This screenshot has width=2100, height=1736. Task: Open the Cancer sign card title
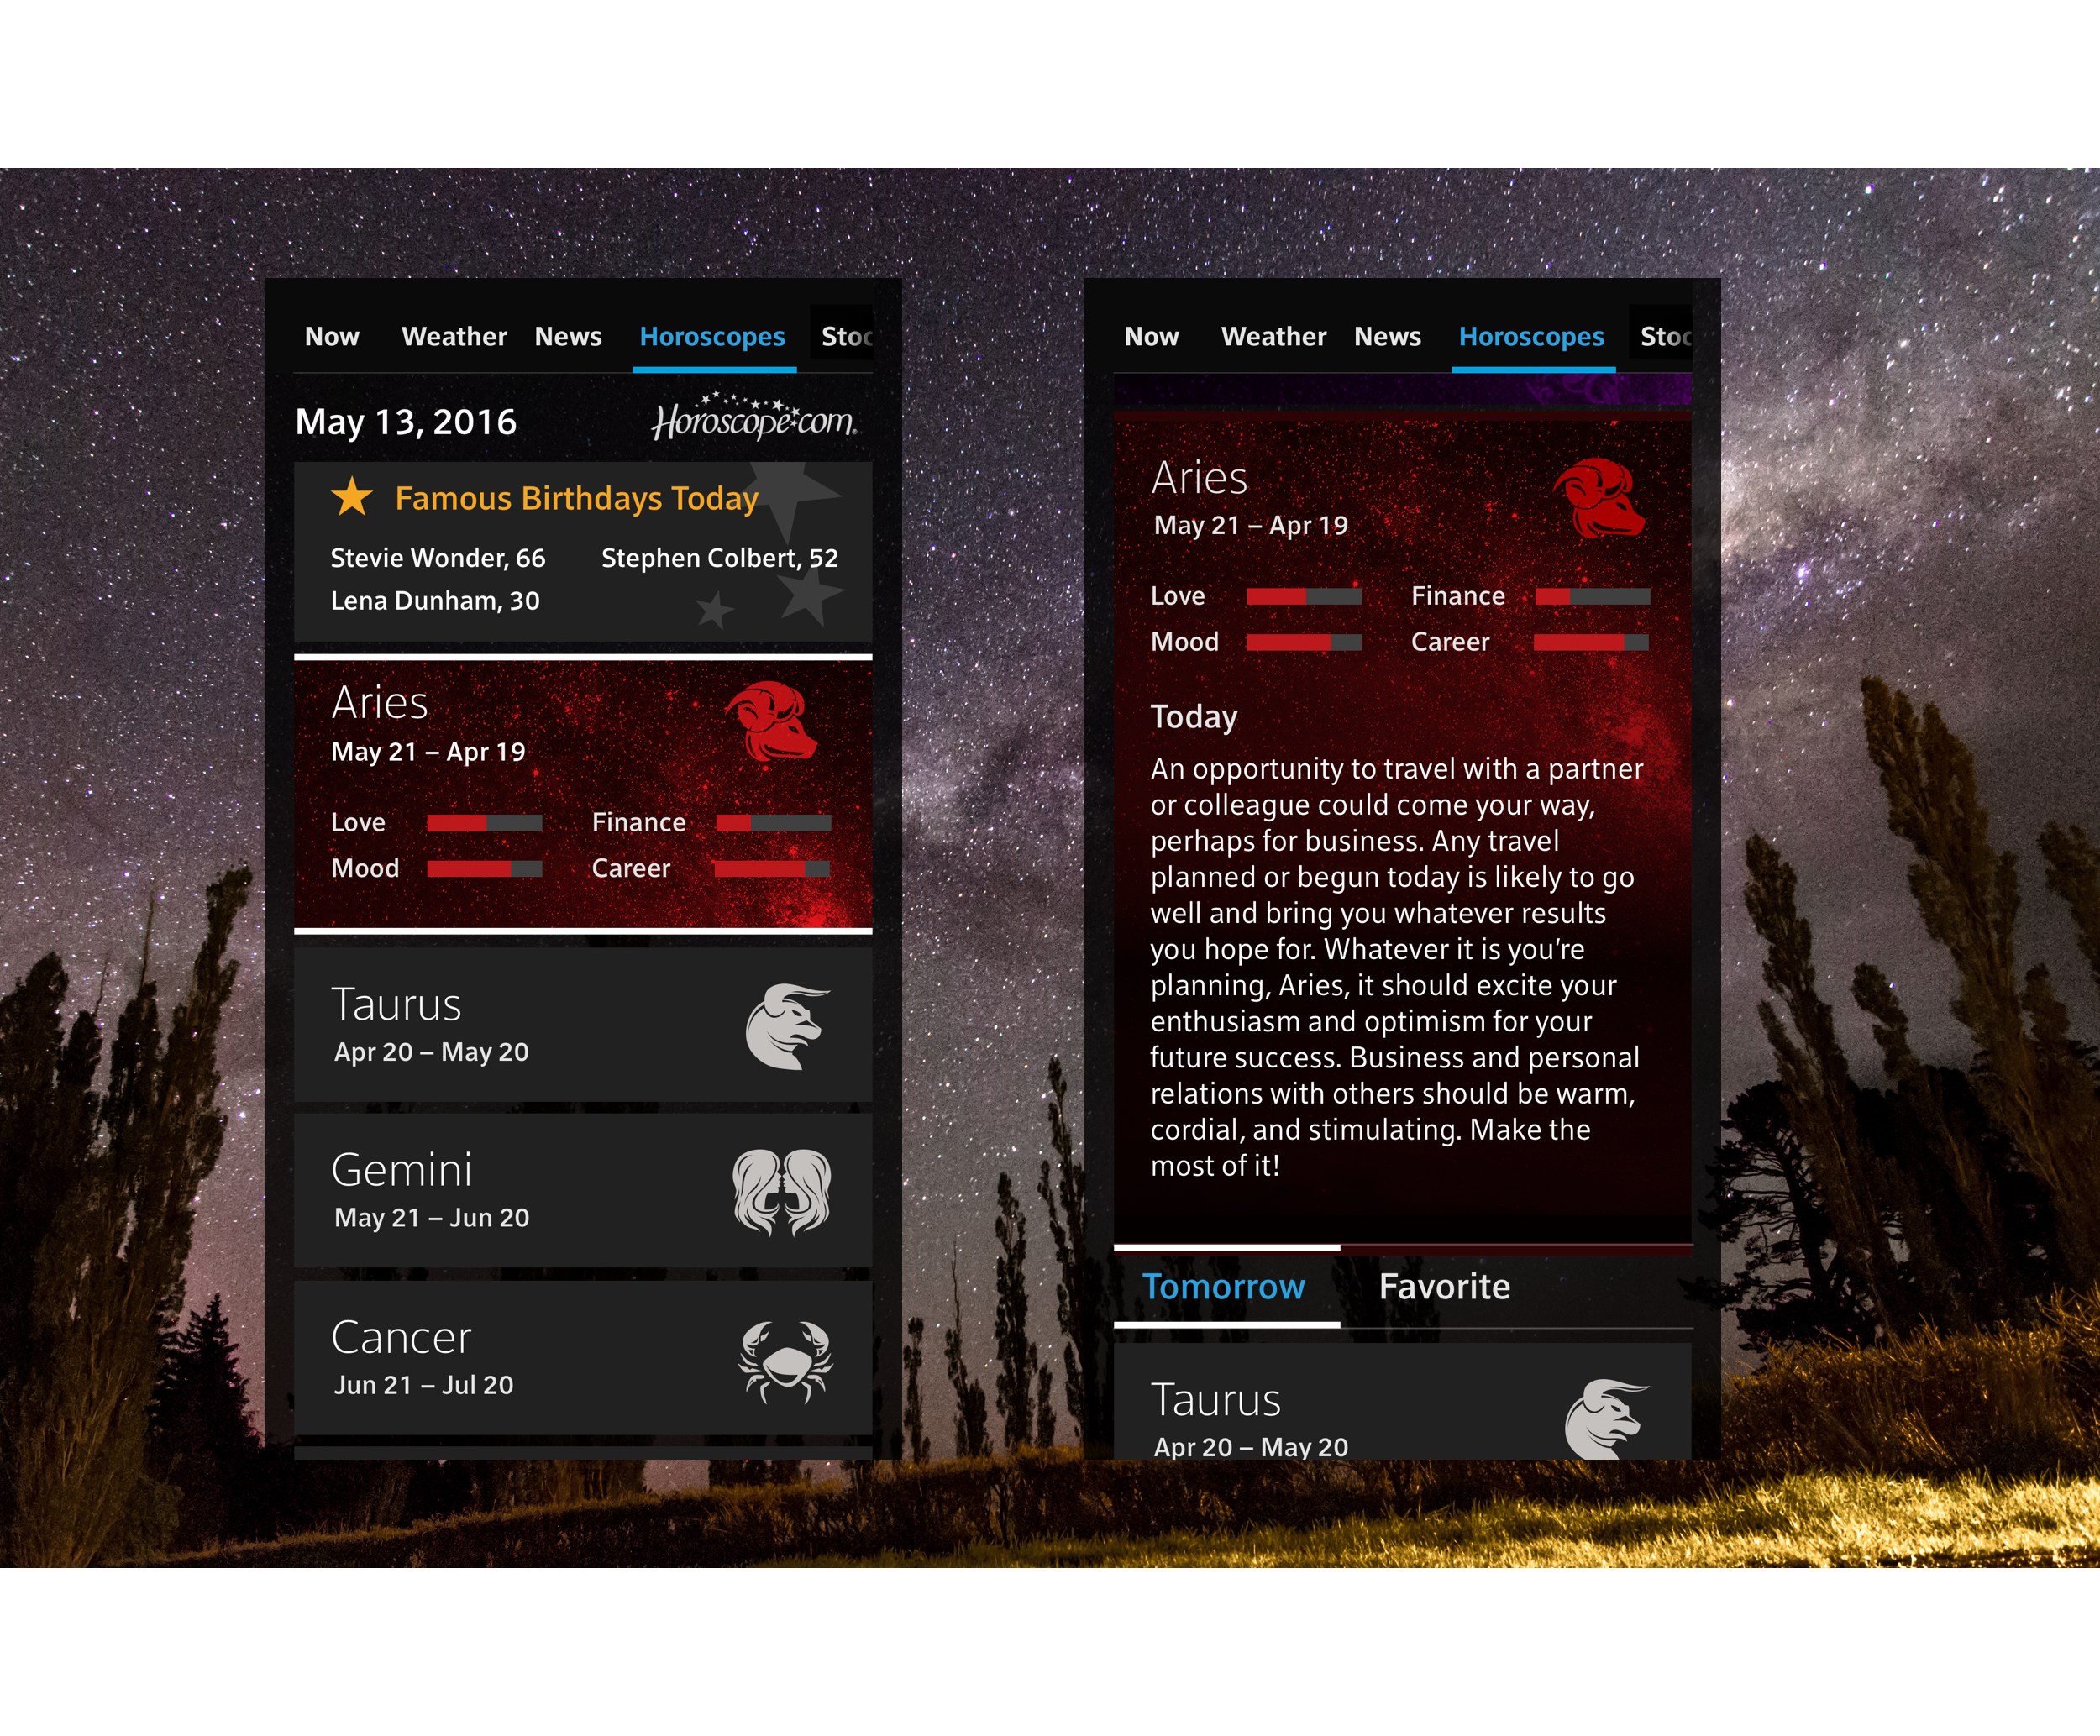pos(401,1337)
